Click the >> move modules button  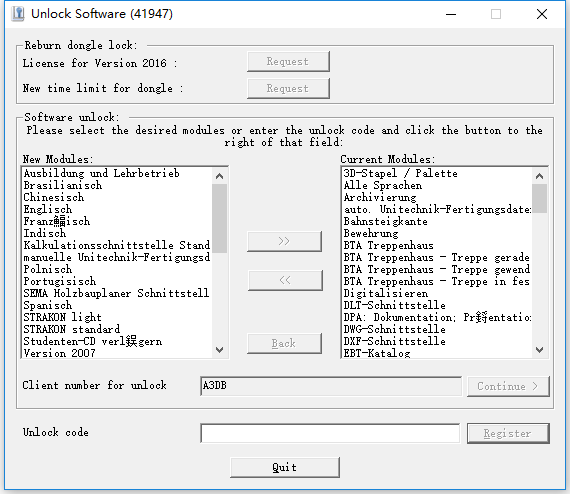pos(284,241)
